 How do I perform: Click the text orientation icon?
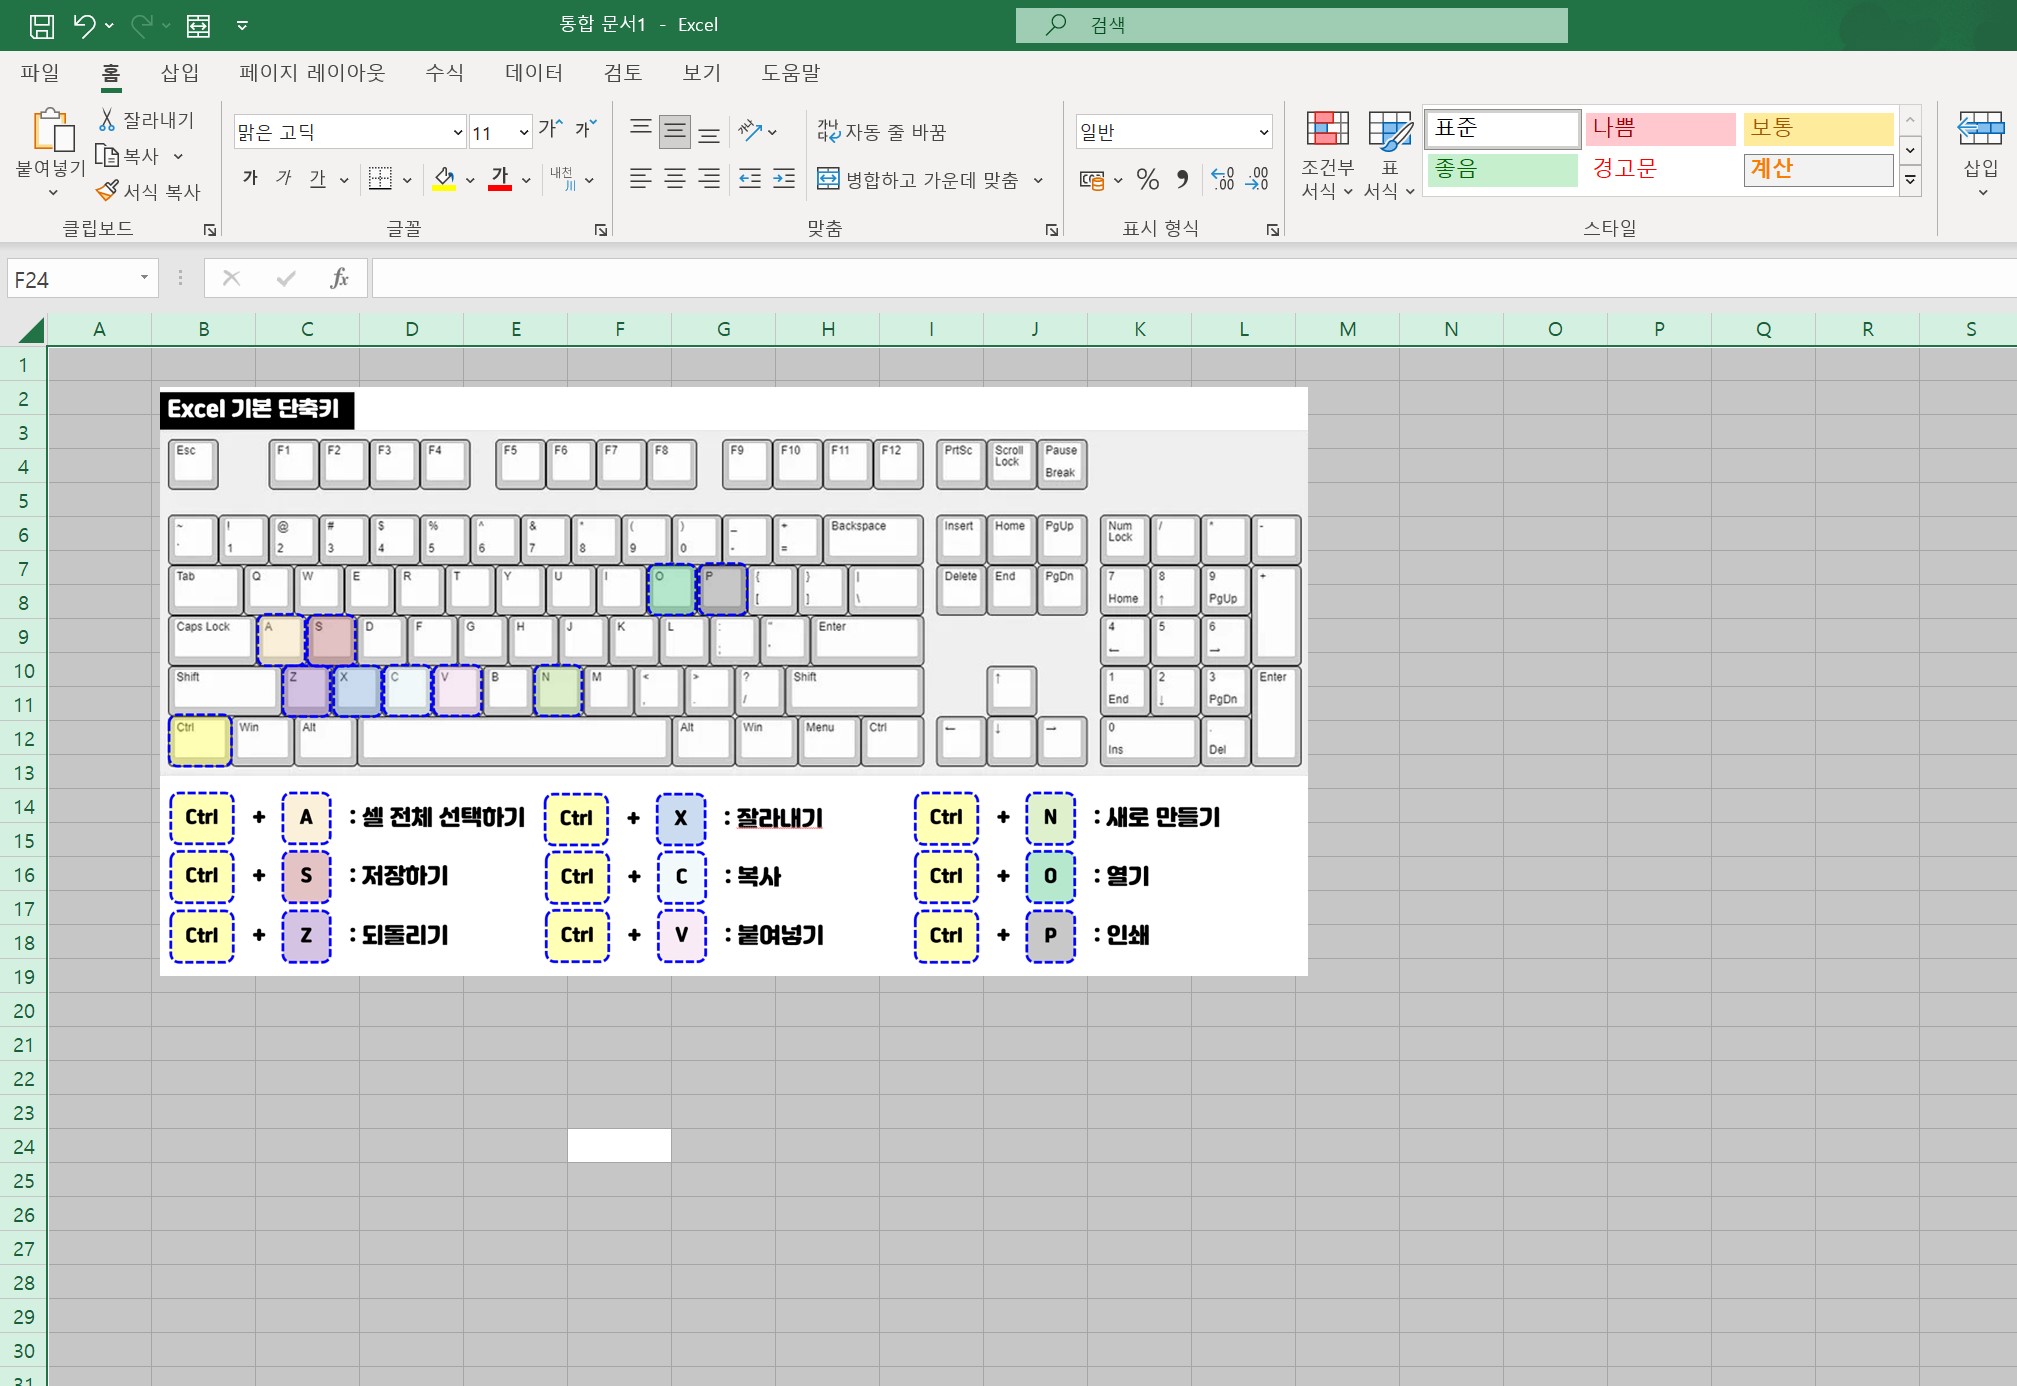(750, 131)
